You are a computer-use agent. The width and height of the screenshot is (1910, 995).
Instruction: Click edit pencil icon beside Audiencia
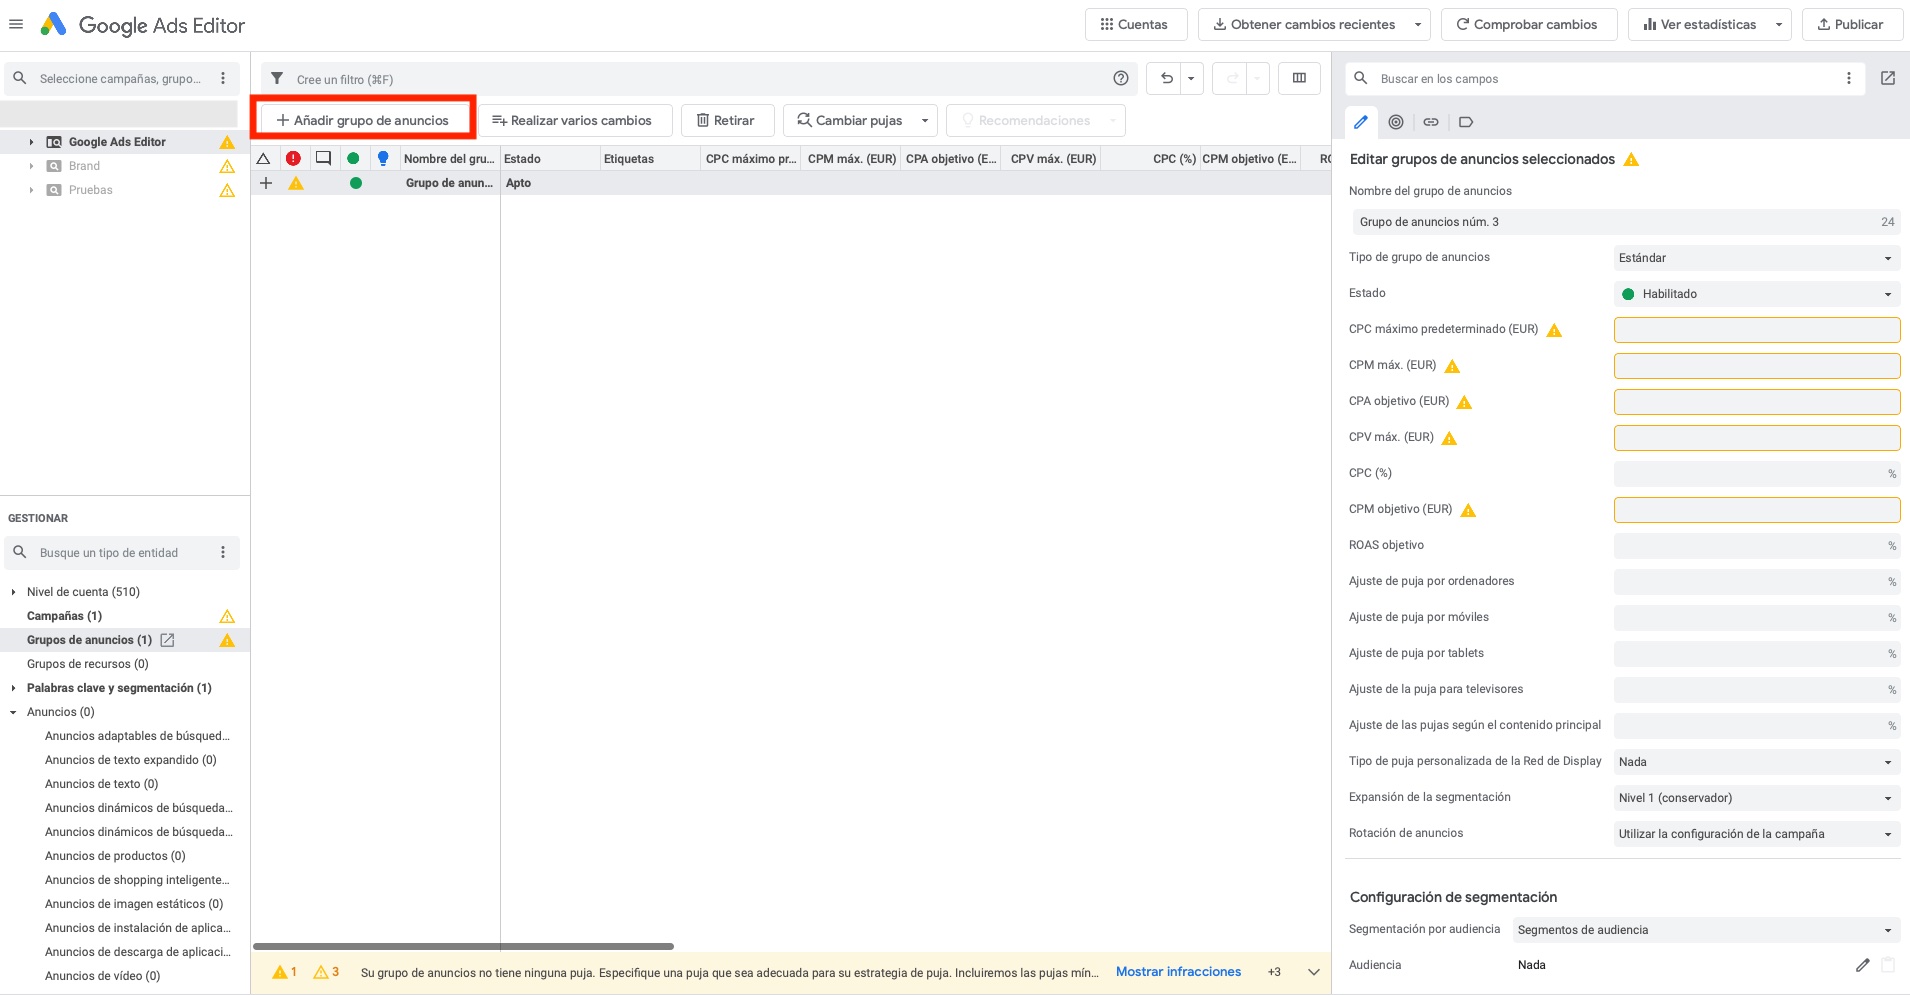click(x=1862, y=965)
